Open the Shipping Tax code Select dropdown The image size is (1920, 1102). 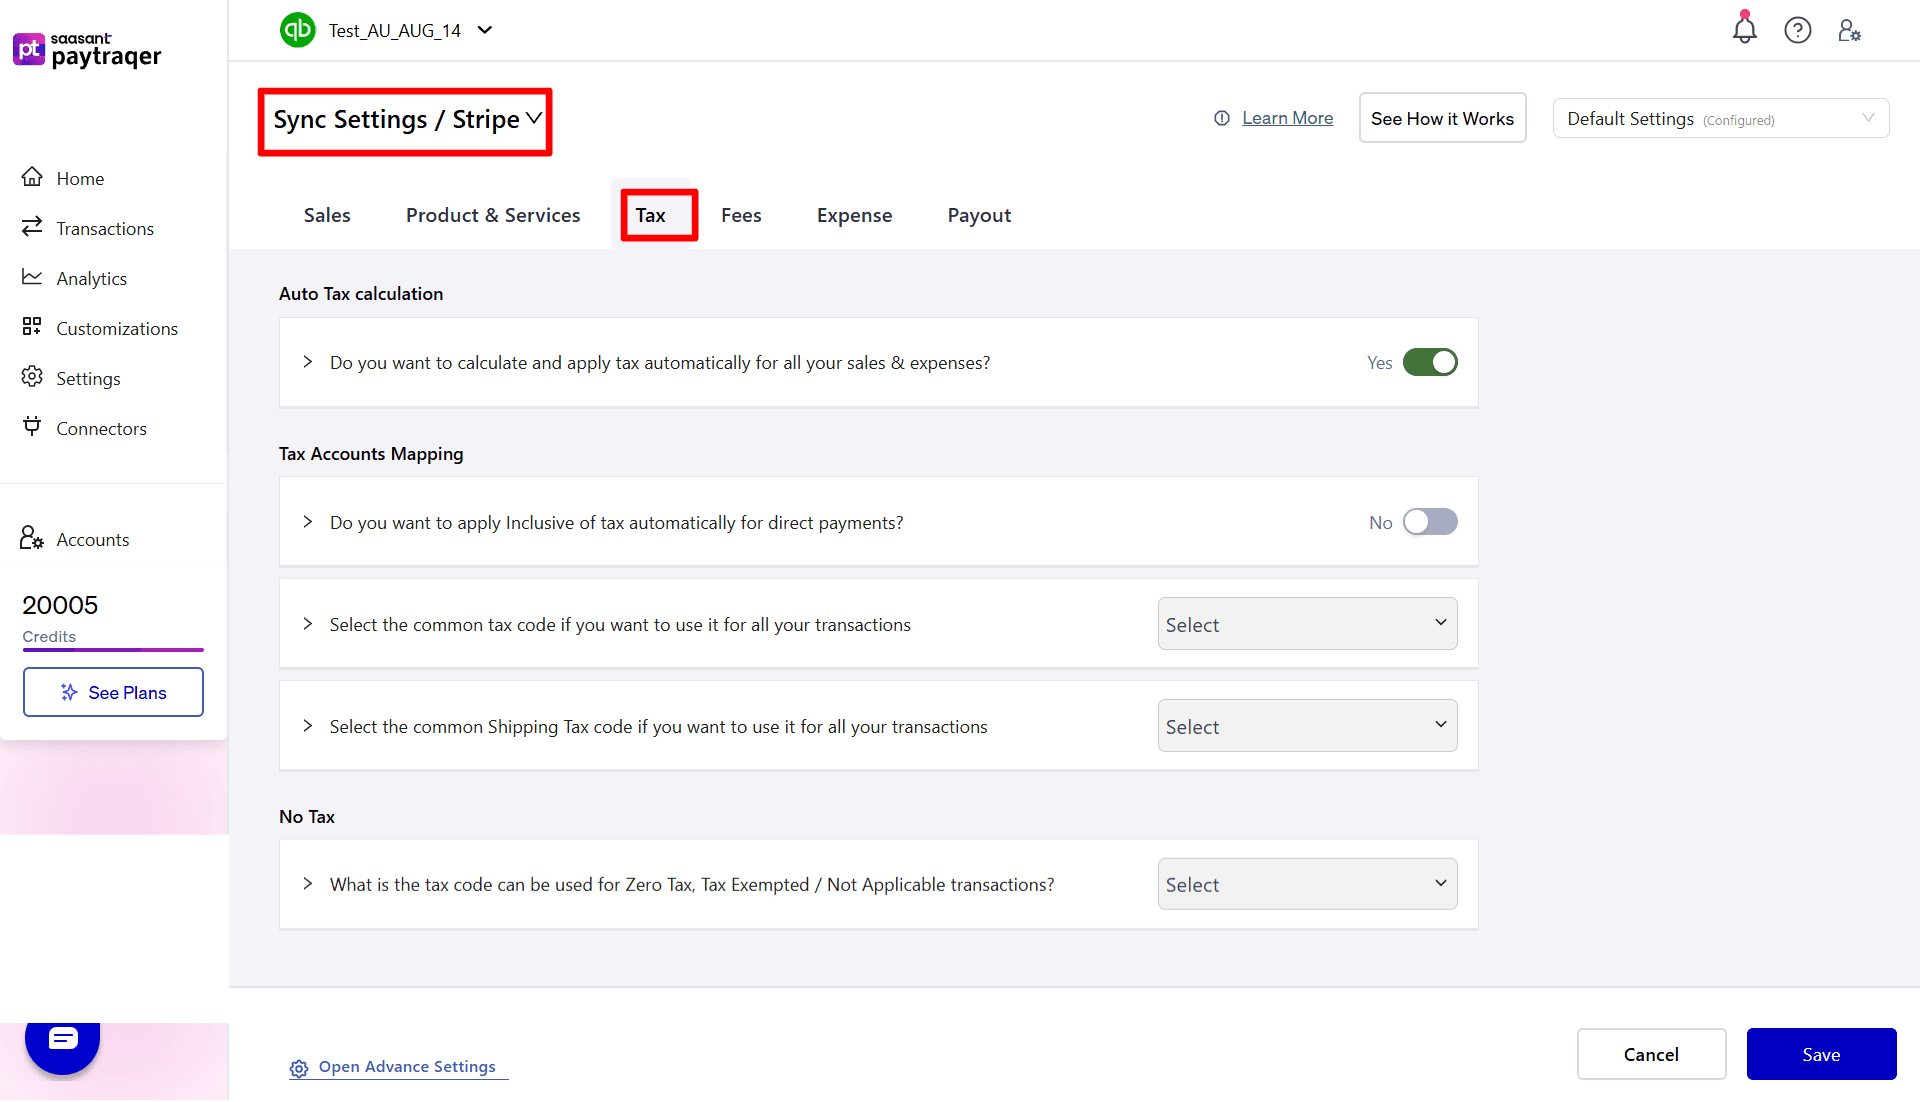click(1306, 725)
